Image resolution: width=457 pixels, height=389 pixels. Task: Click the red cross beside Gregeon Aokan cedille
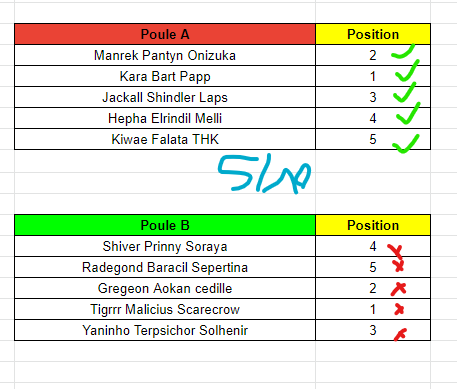coord(399,289)
